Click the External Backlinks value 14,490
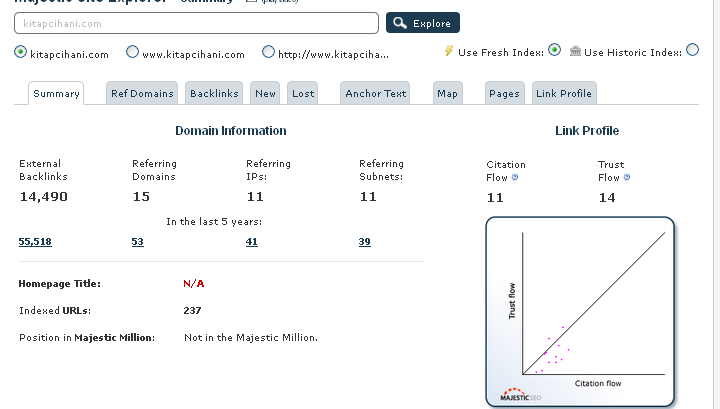The image size is (720, 409). tap(44, 196)
